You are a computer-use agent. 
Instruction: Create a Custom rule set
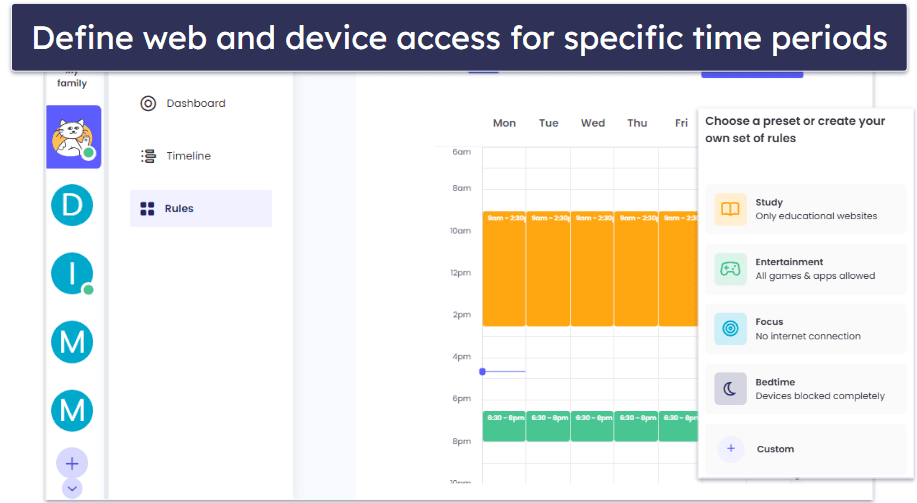click(x=805, y=449)
